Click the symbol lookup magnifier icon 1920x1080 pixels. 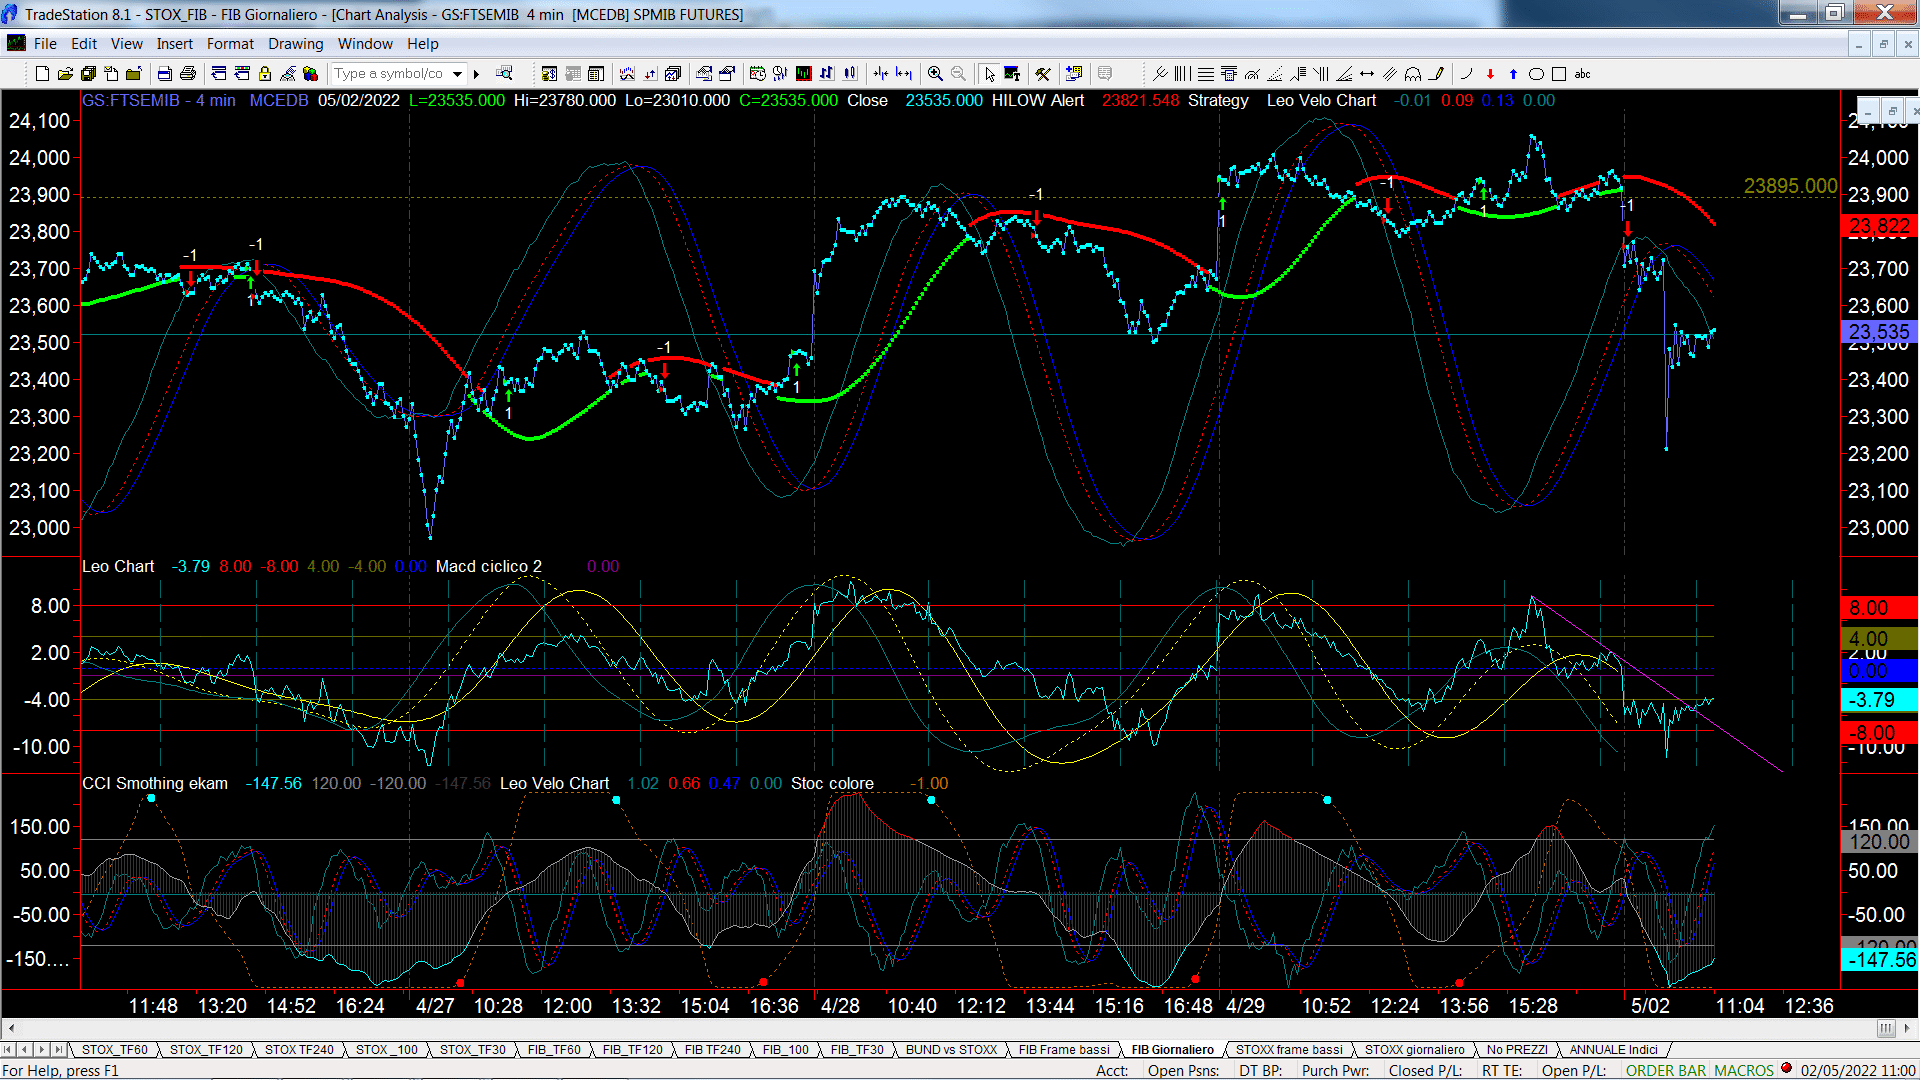click(504, 73)
